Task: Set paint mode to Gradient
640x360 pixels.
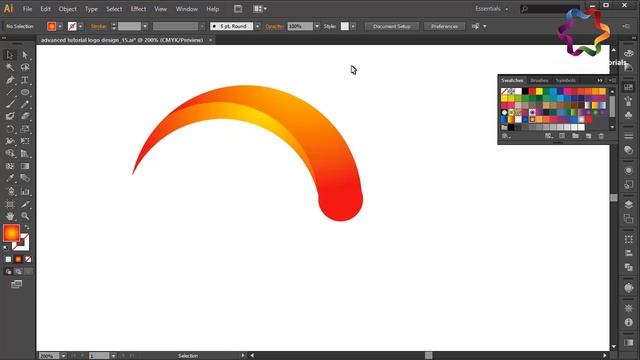Action: tap(18, 259)
